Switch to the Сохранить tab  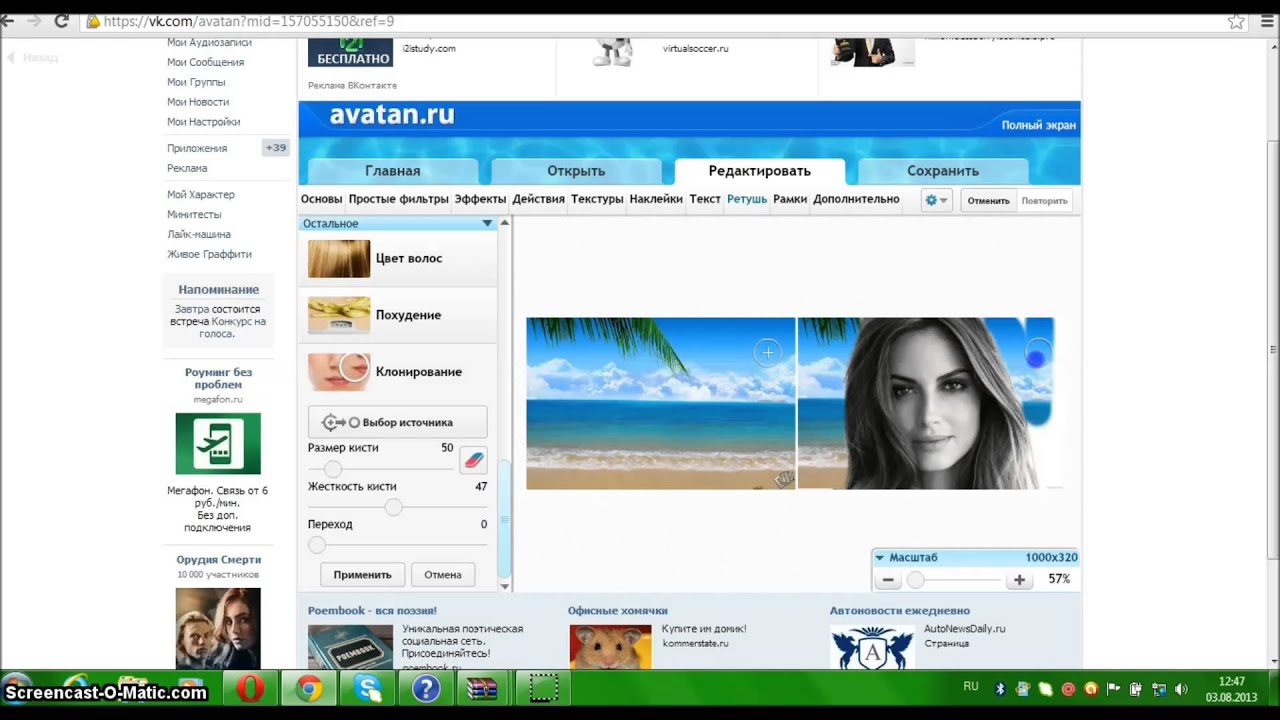tap(943, 171)
